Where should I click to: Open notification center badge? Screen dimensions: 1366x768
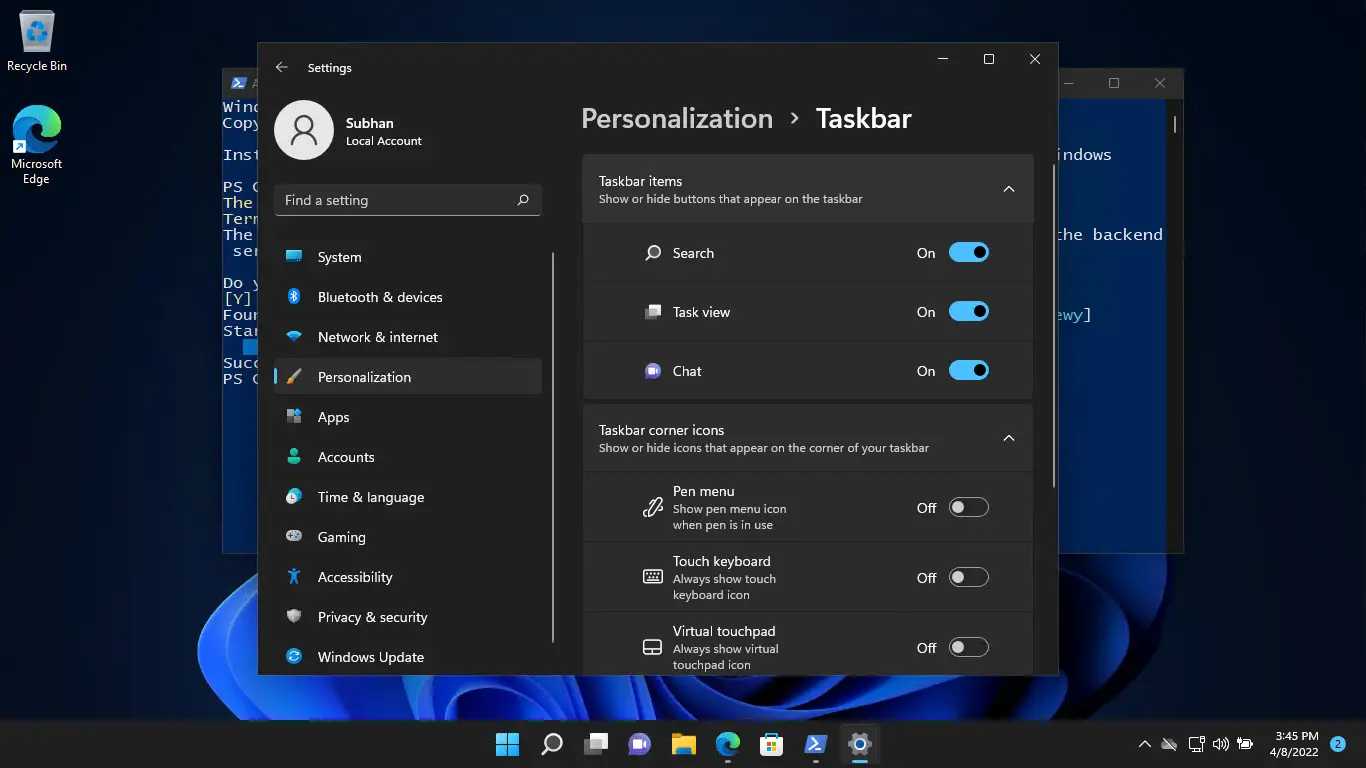point(1338,744)
